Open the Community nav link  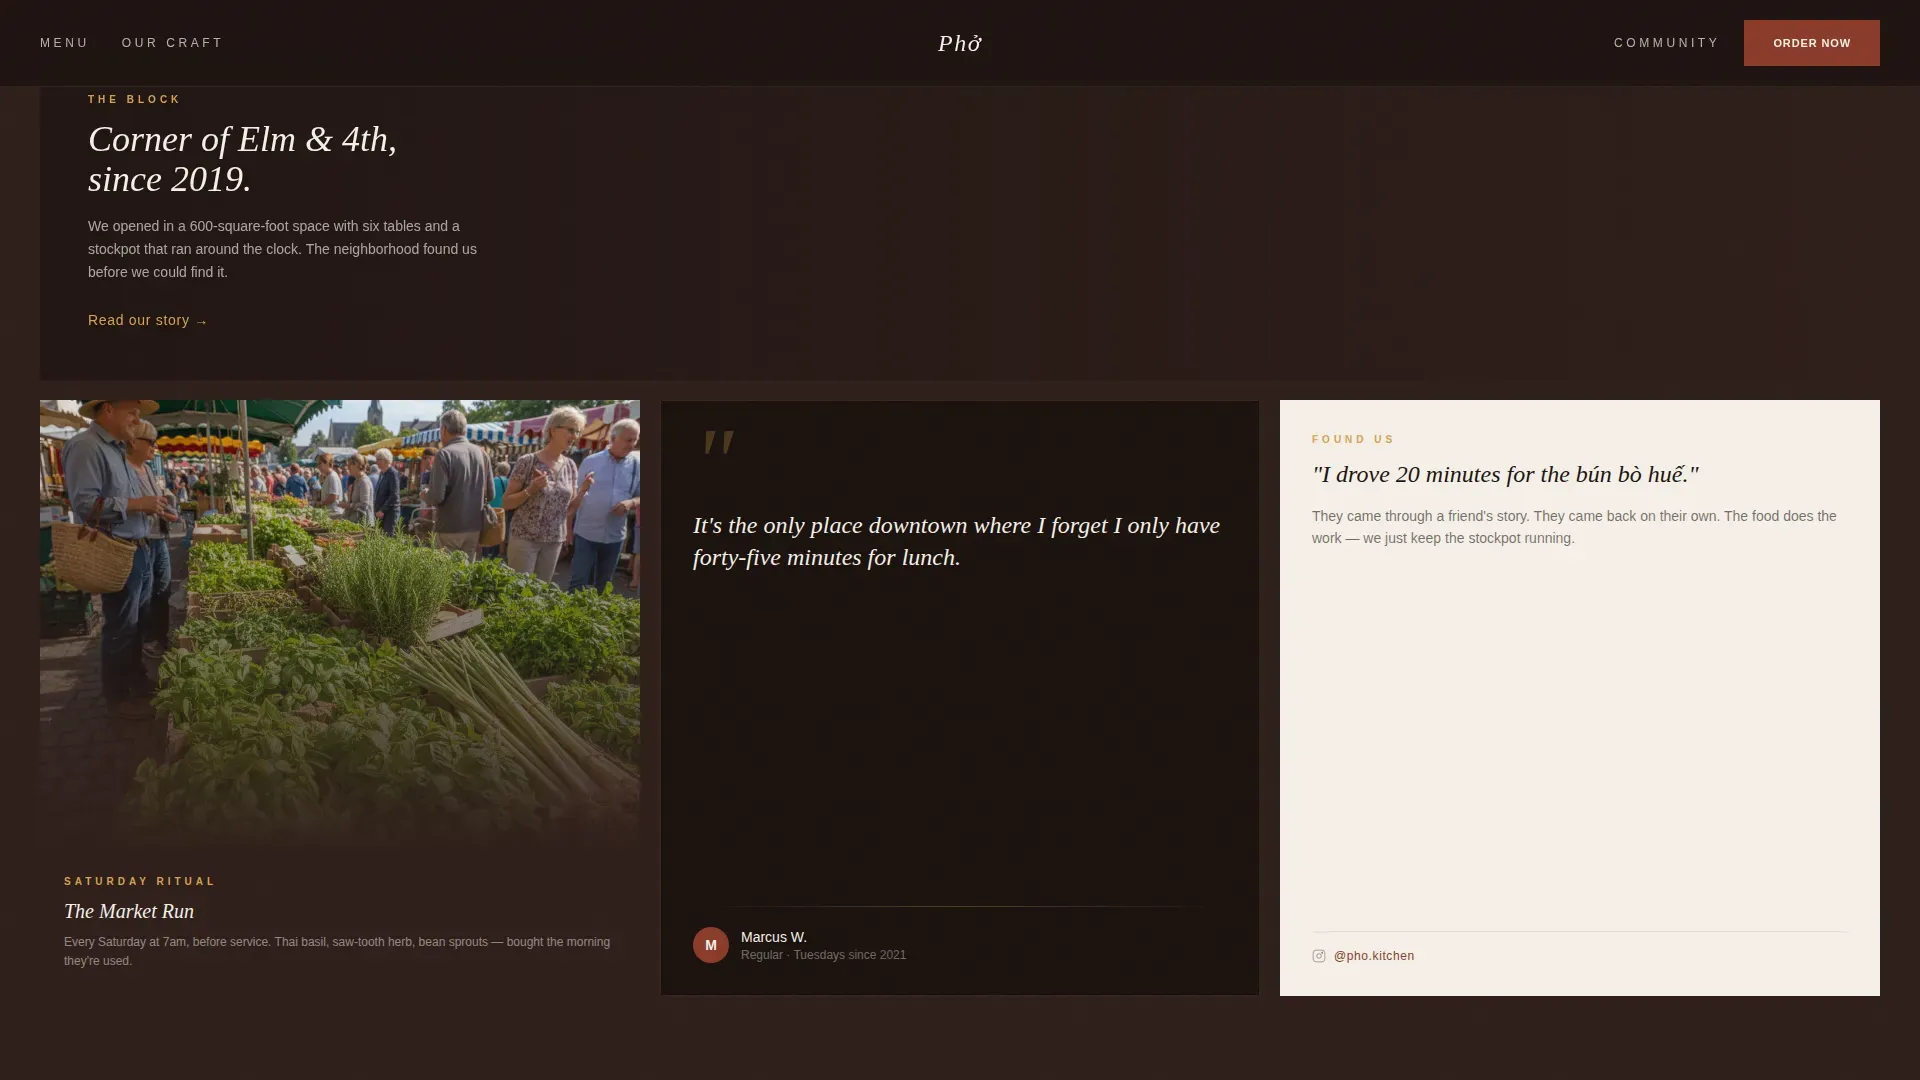pyautogui.click(x=1666, y=43)
